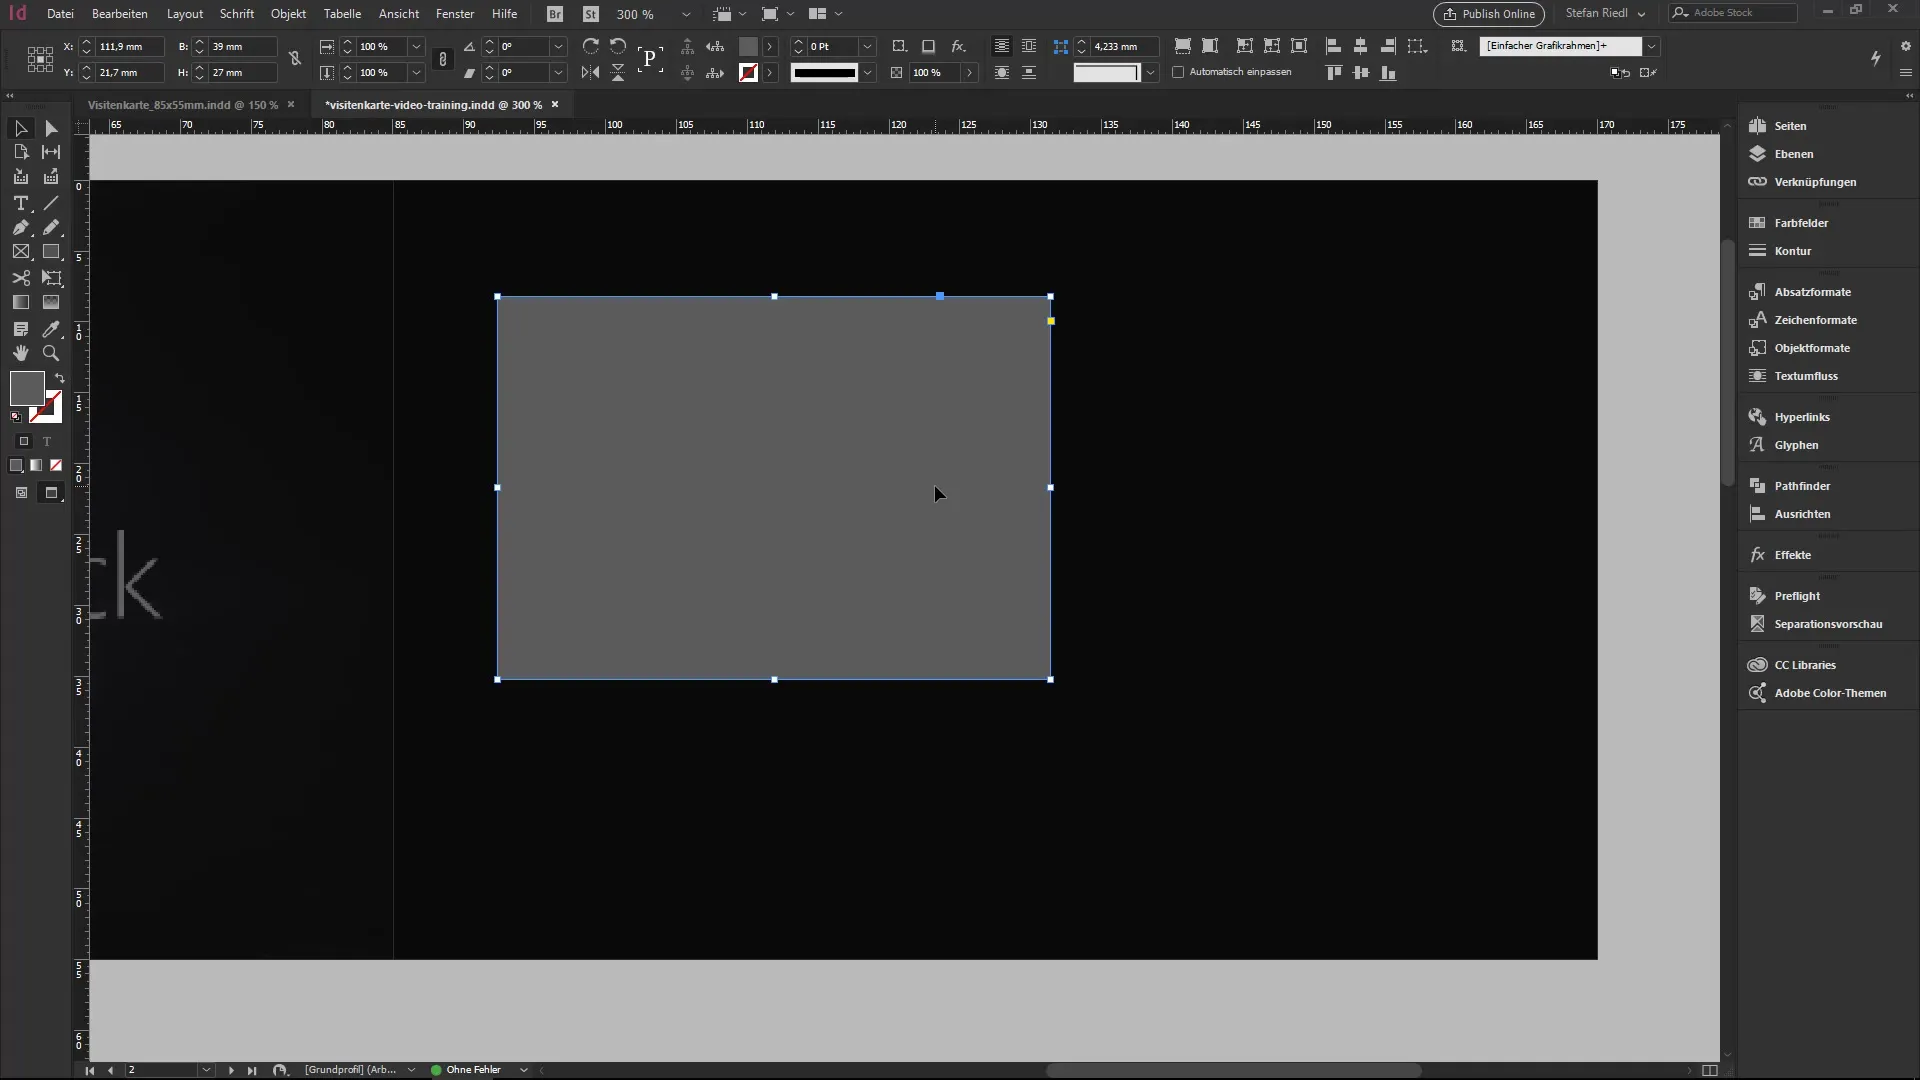
Task: Open scale Y percentage dropdown
Action: pyautogui.click(x=416, y=72)
